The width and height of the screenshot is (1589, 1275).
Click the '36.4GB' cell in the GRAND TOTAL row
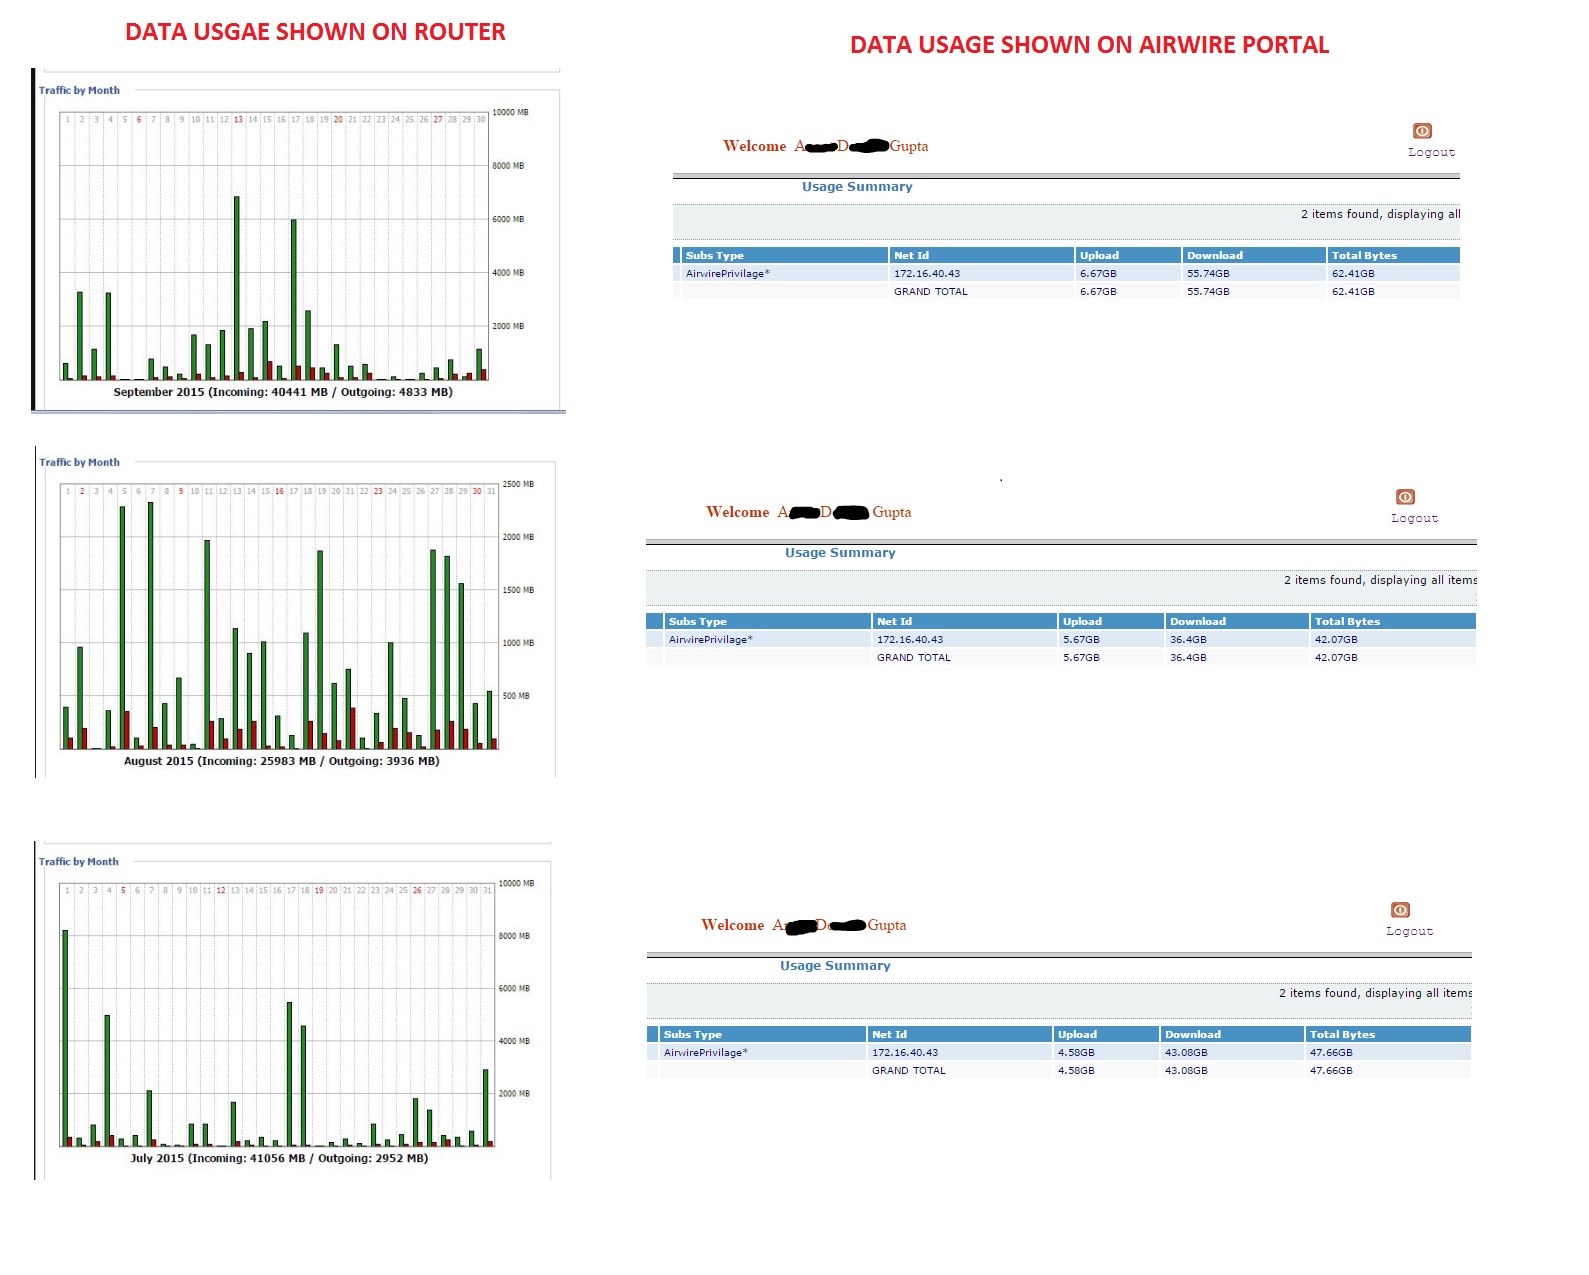pos(1188,657)
